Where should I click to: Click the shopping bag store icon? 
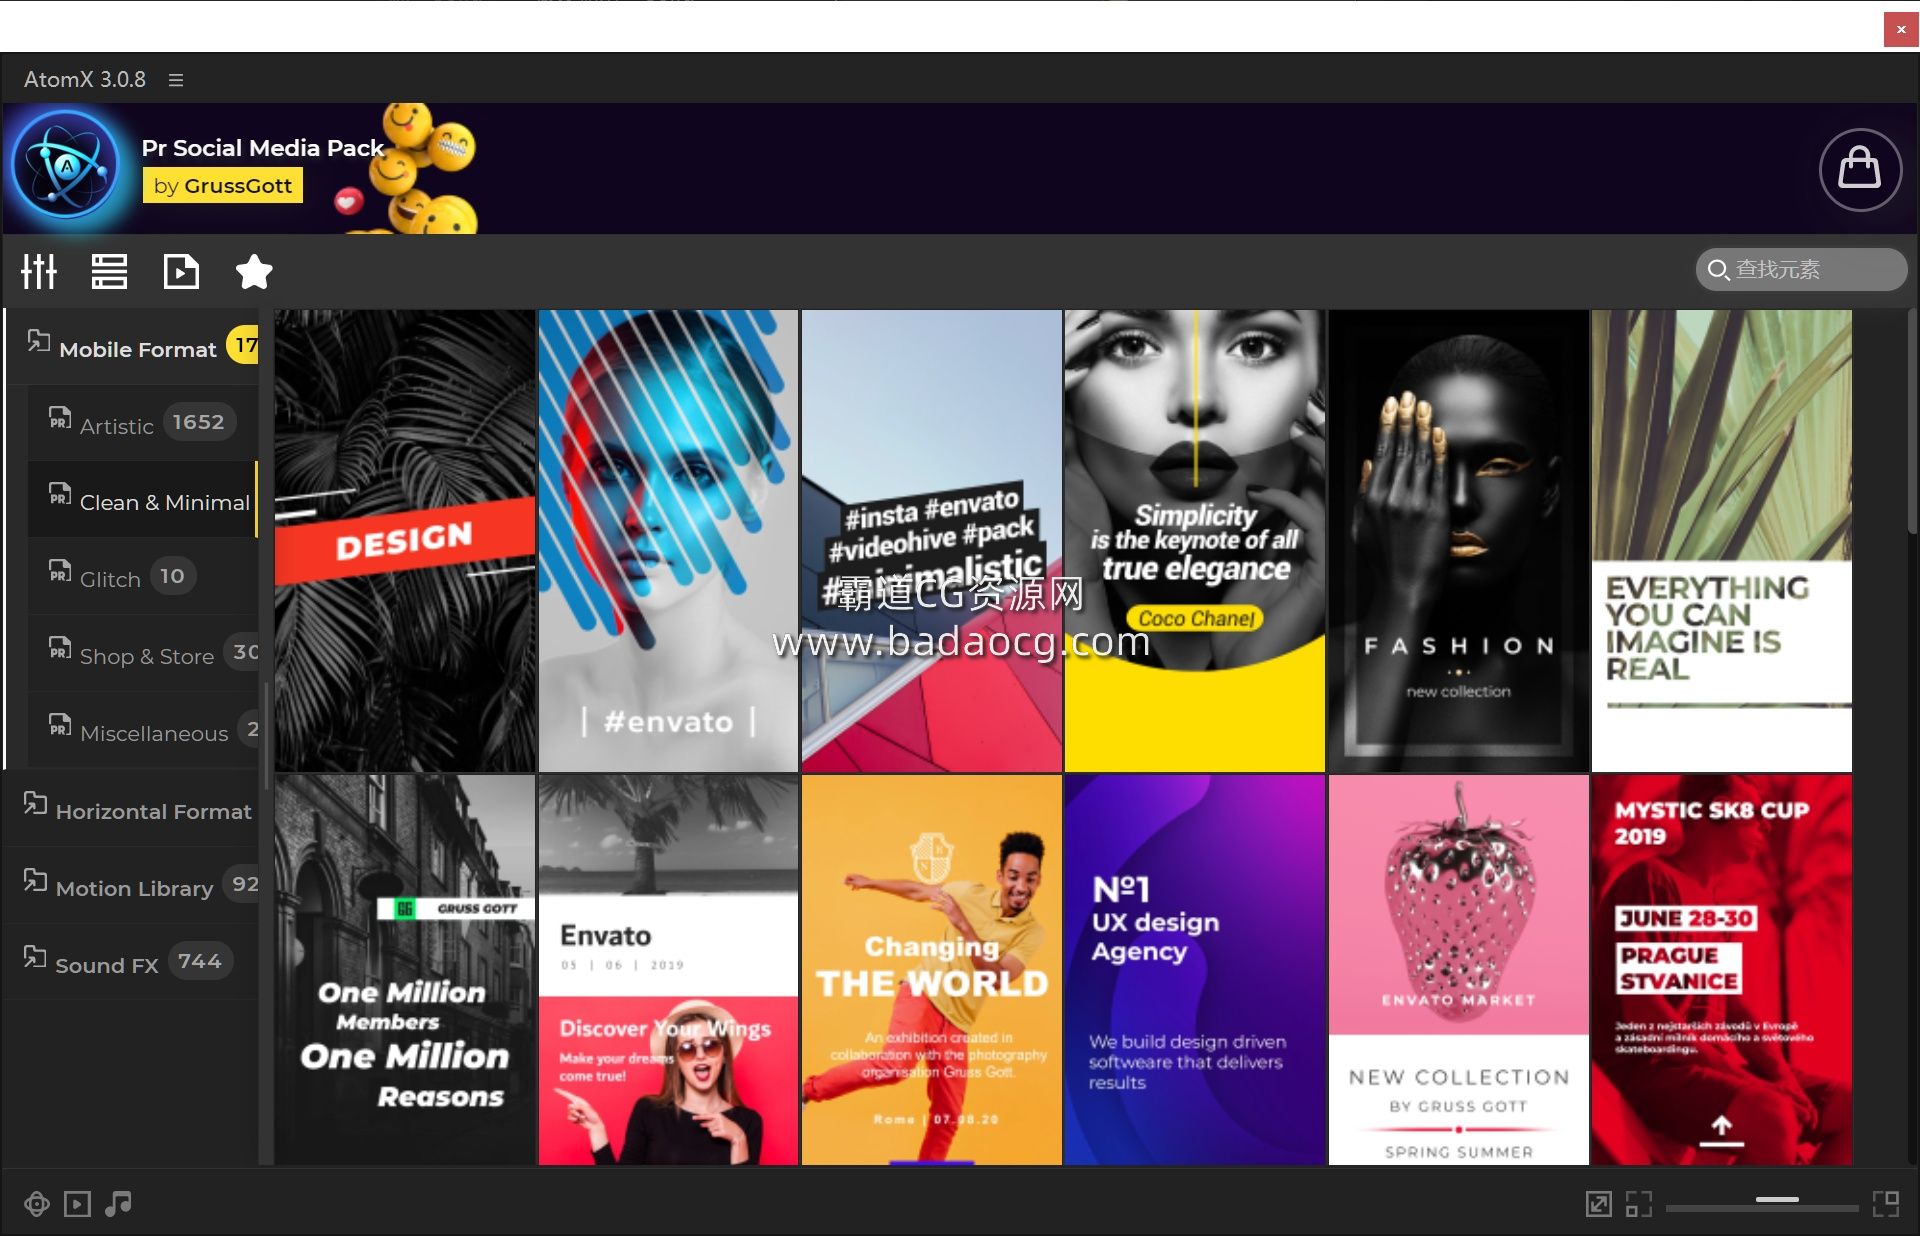1860,169
